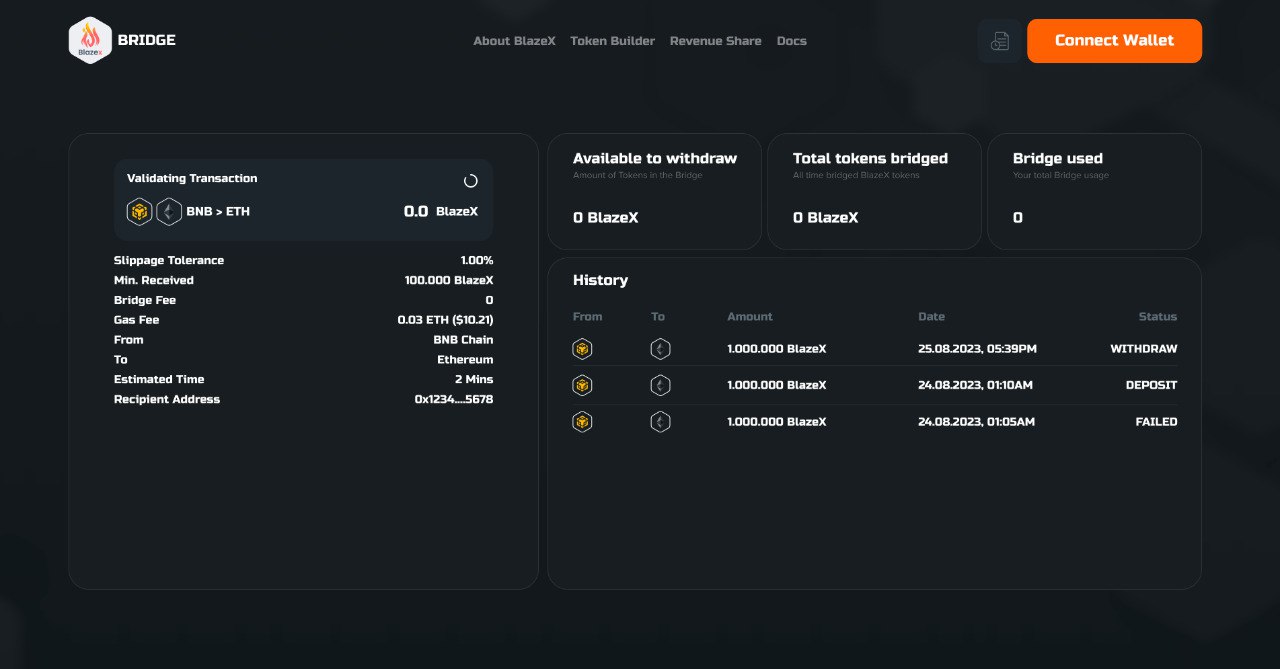Viewport: 1280px width, 669px height.
Task: Click the BNB icon in the WITHDRAW history row
Action: (x=582, y=349)
